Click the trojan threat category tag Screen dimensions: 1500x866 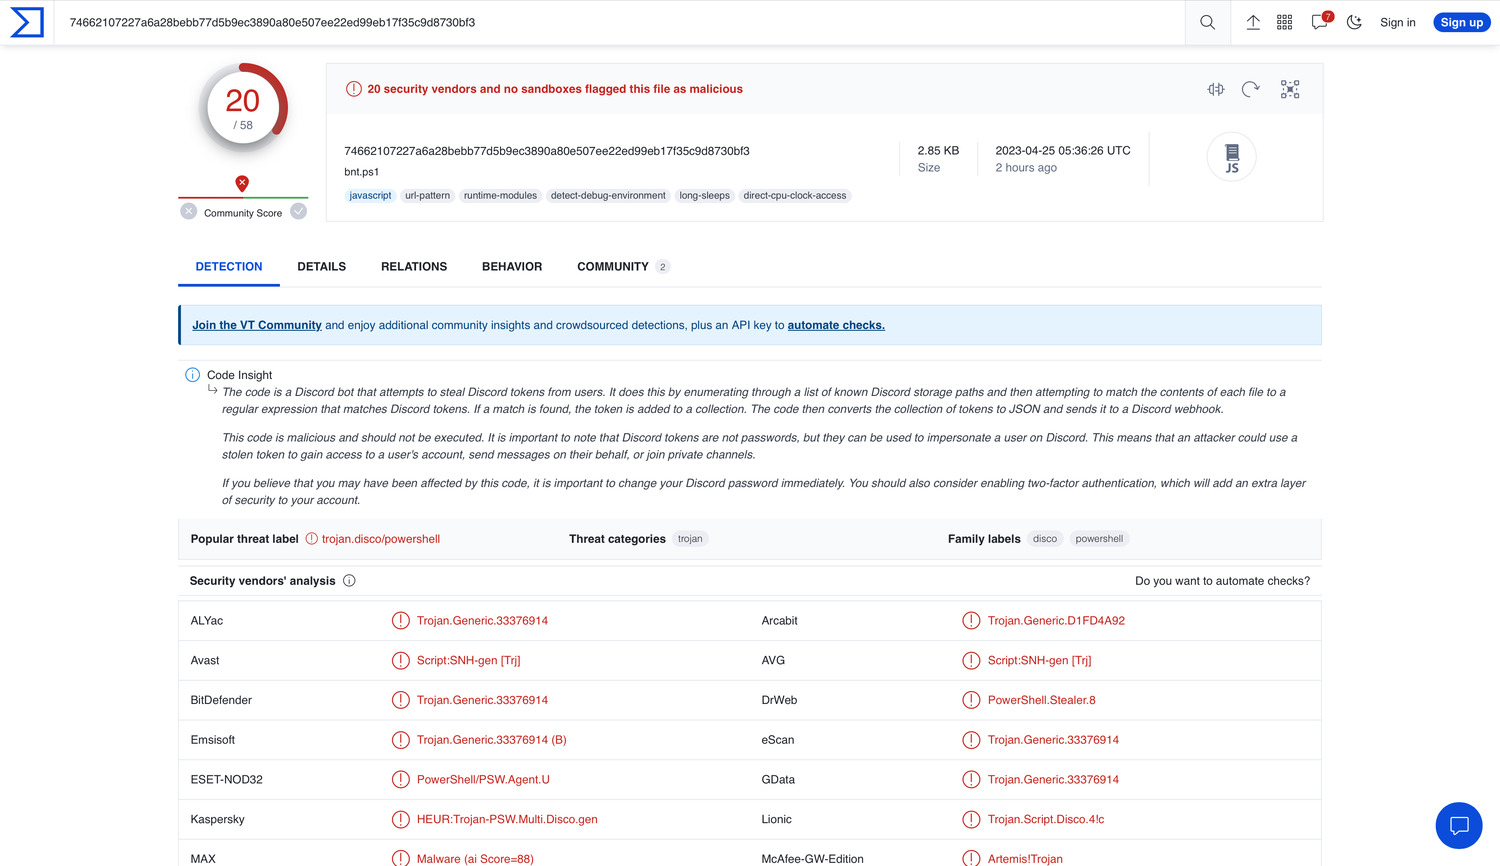tap(690, 539)
